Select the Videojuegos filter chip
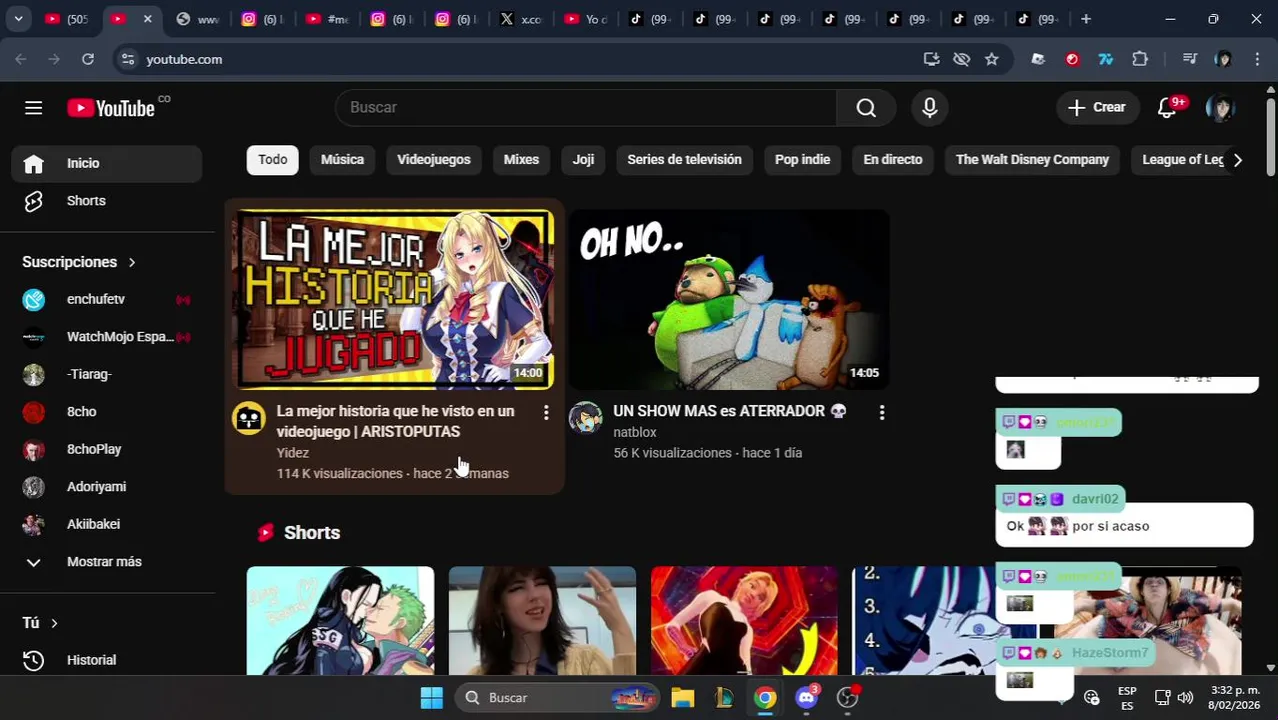This screenshot has height=720, width=1278. (x=434, y=160)
